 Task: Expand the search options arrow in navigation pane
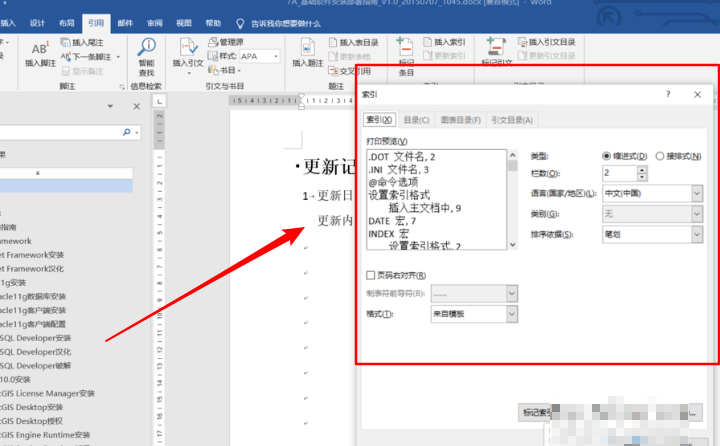click(137, 133)
